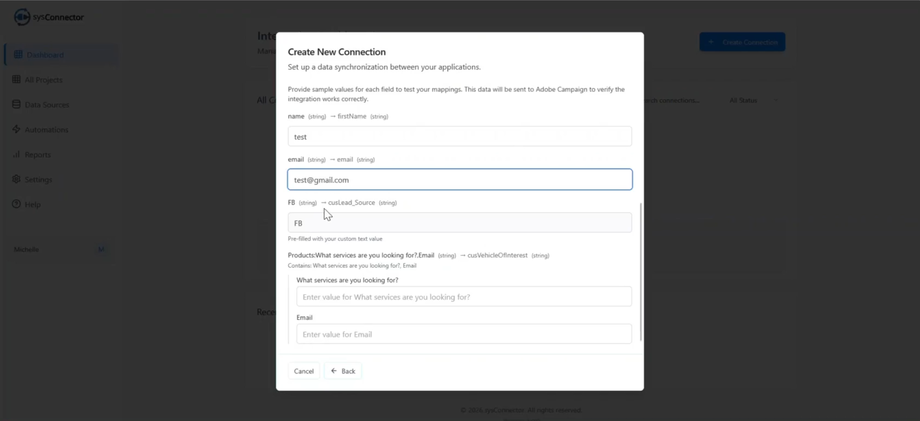
Task: Click the 'Enter value for Email' input
Action: pyautogui.click(x=464, y=334)
